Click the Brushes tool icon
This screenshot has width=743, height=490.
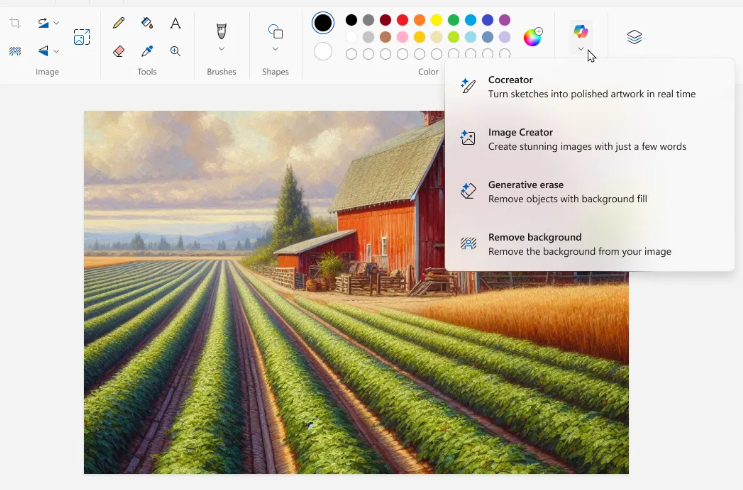221,31
